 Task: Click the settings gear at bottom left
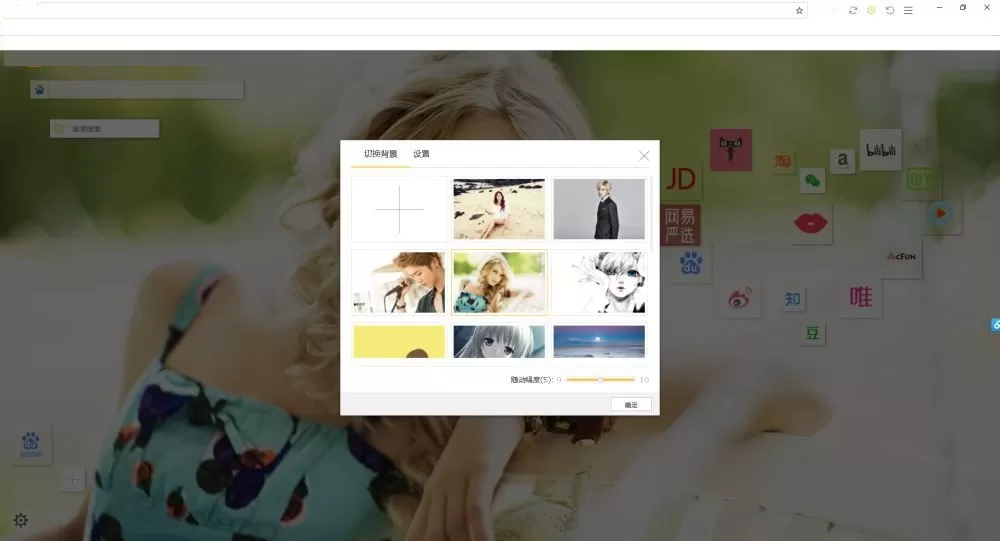click(x=20, y=520)
